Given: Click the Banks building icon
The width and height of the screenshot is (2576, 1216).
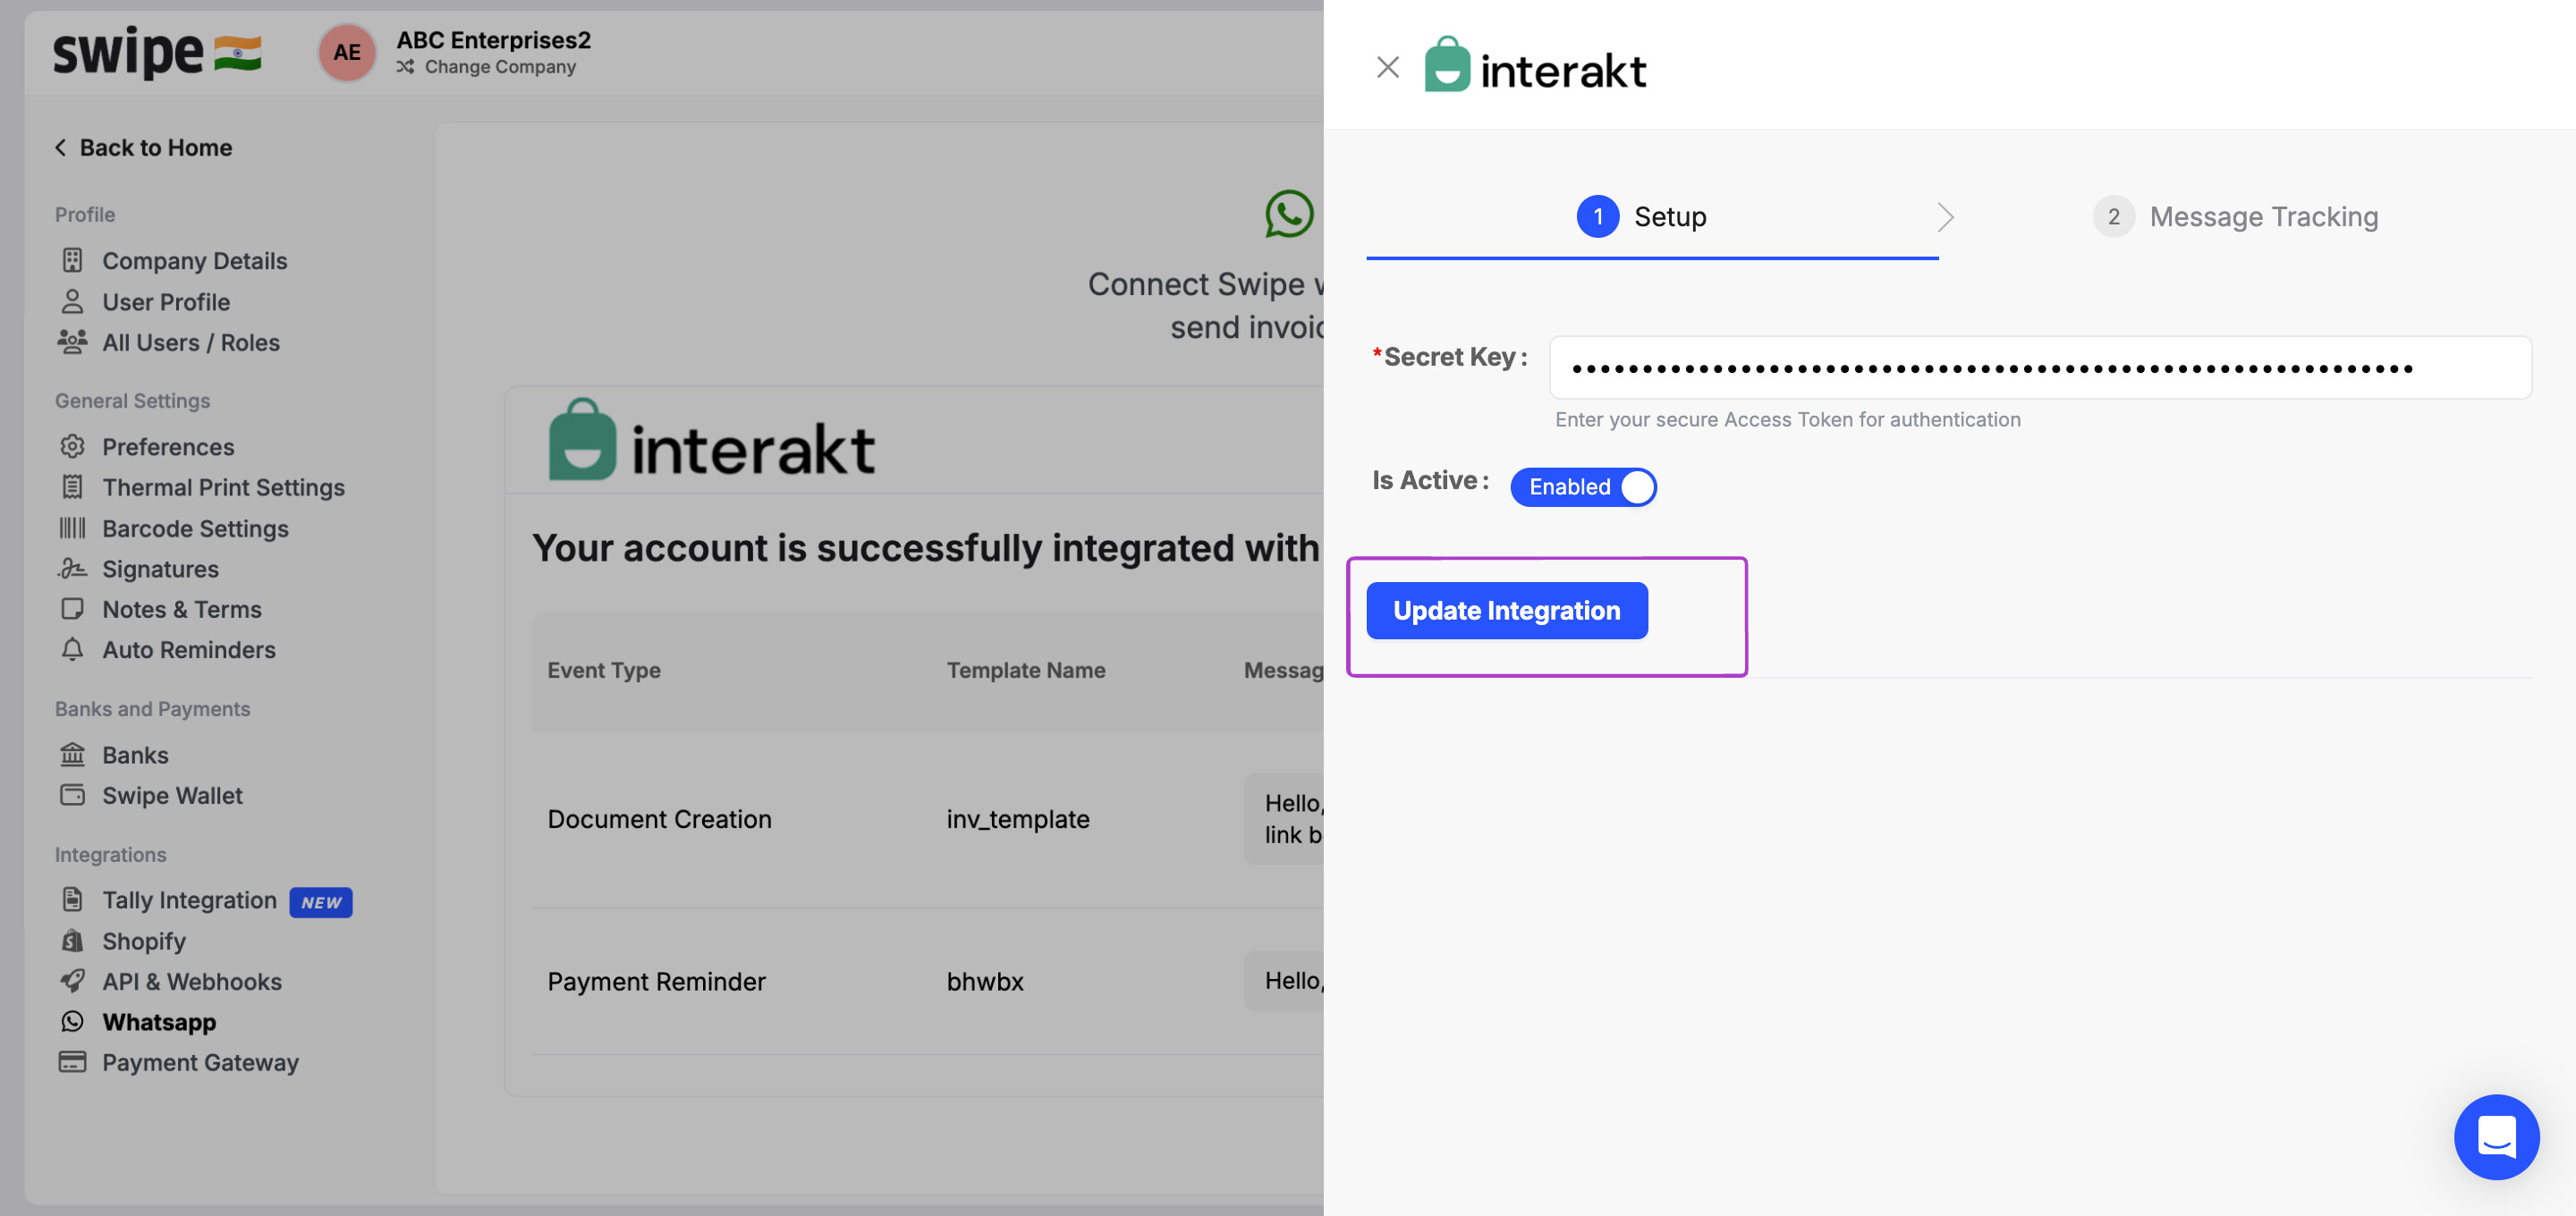Looking at the screenshot, I should (x=72, y=754).
